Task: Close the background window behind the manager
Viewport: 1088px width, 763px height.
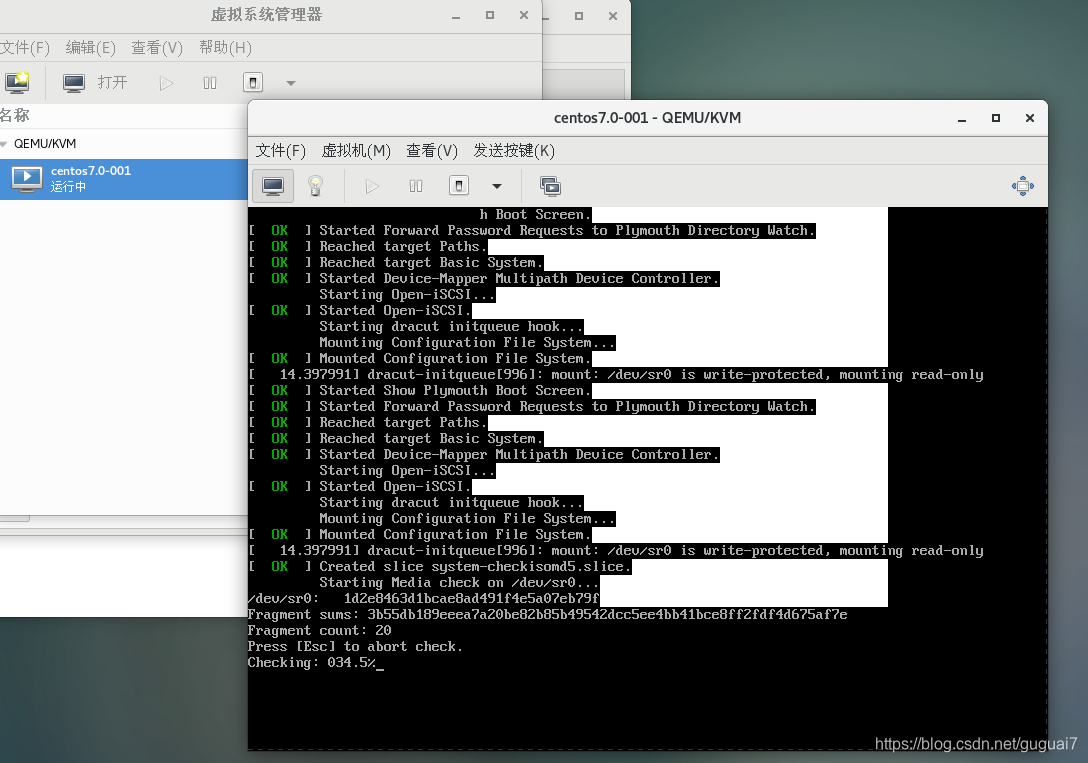Action: [x=613, y=15]
